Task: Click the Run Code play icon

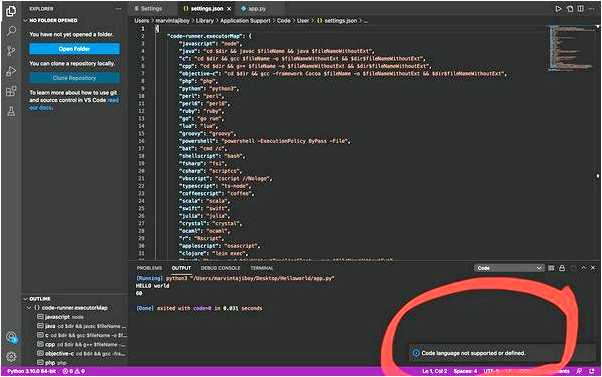Action: tap(558, 8)
